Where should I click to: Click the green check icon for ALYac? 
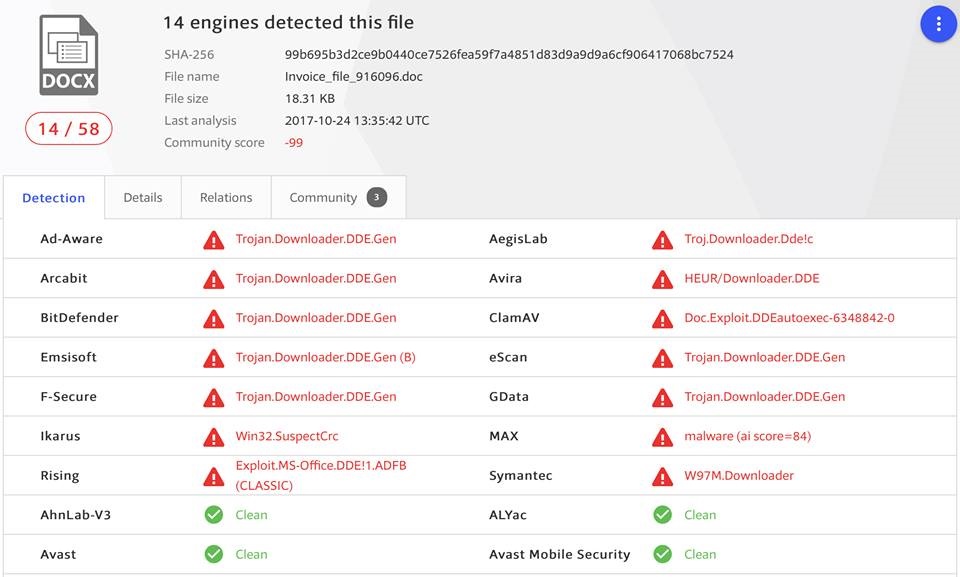662,515
